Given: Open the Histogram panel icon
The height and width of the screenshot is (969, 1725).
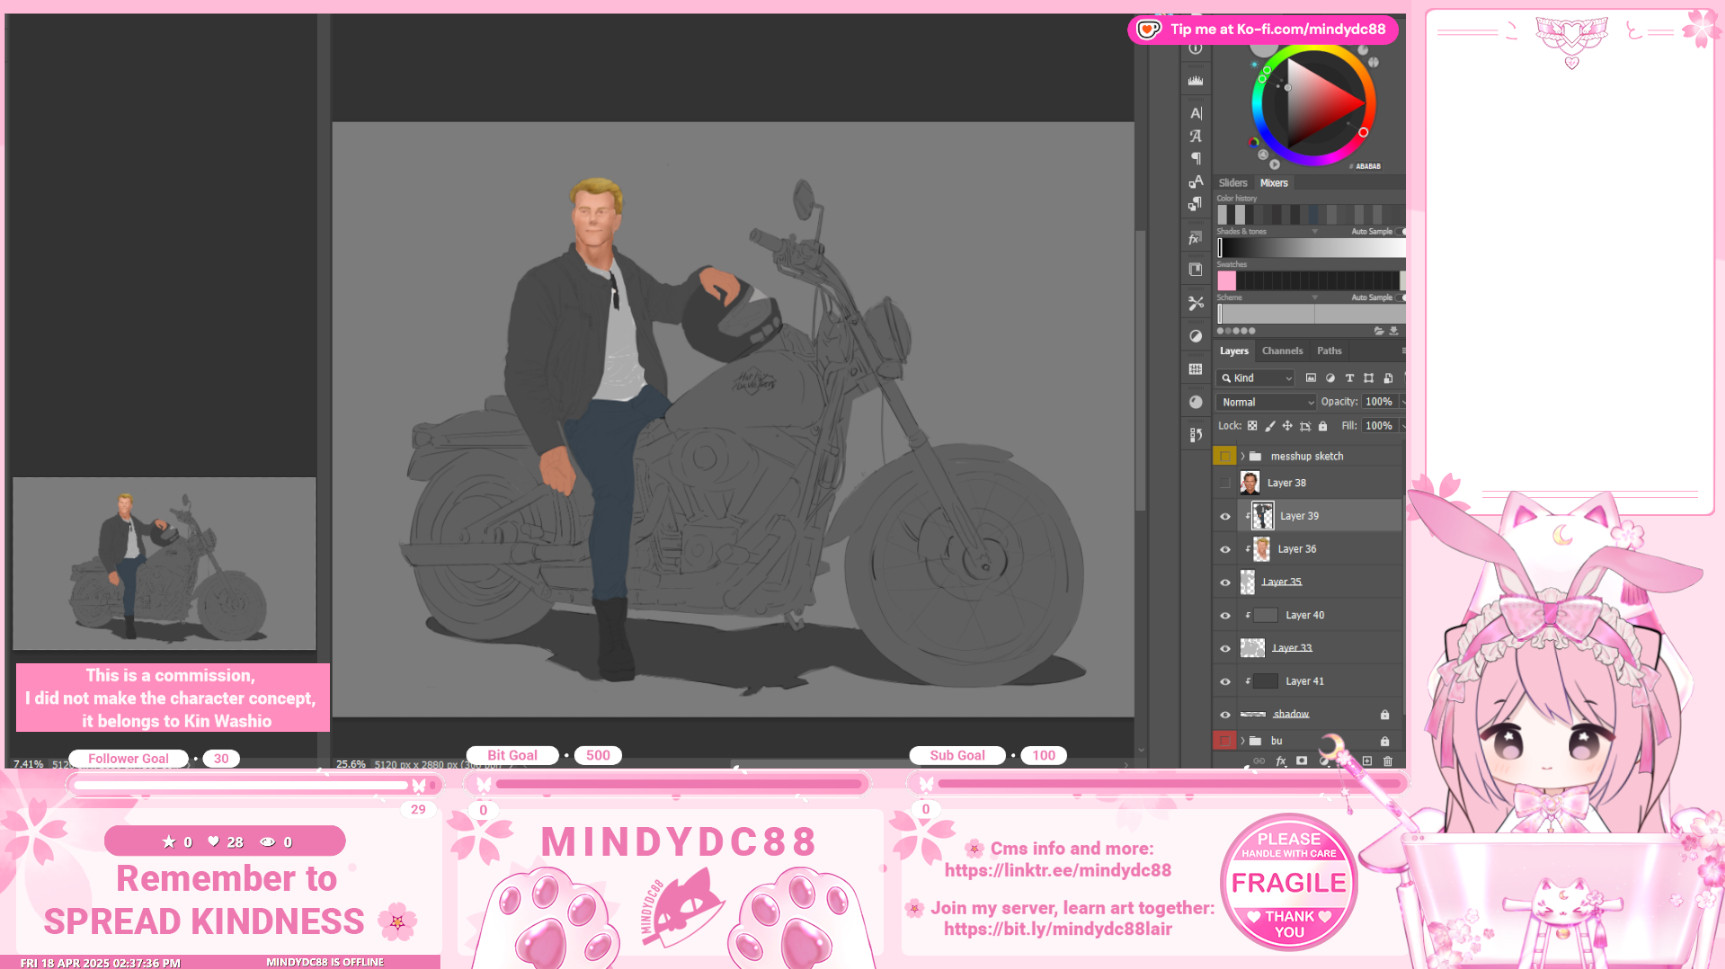Looking at the screenshot, I should pos(1195,80).
